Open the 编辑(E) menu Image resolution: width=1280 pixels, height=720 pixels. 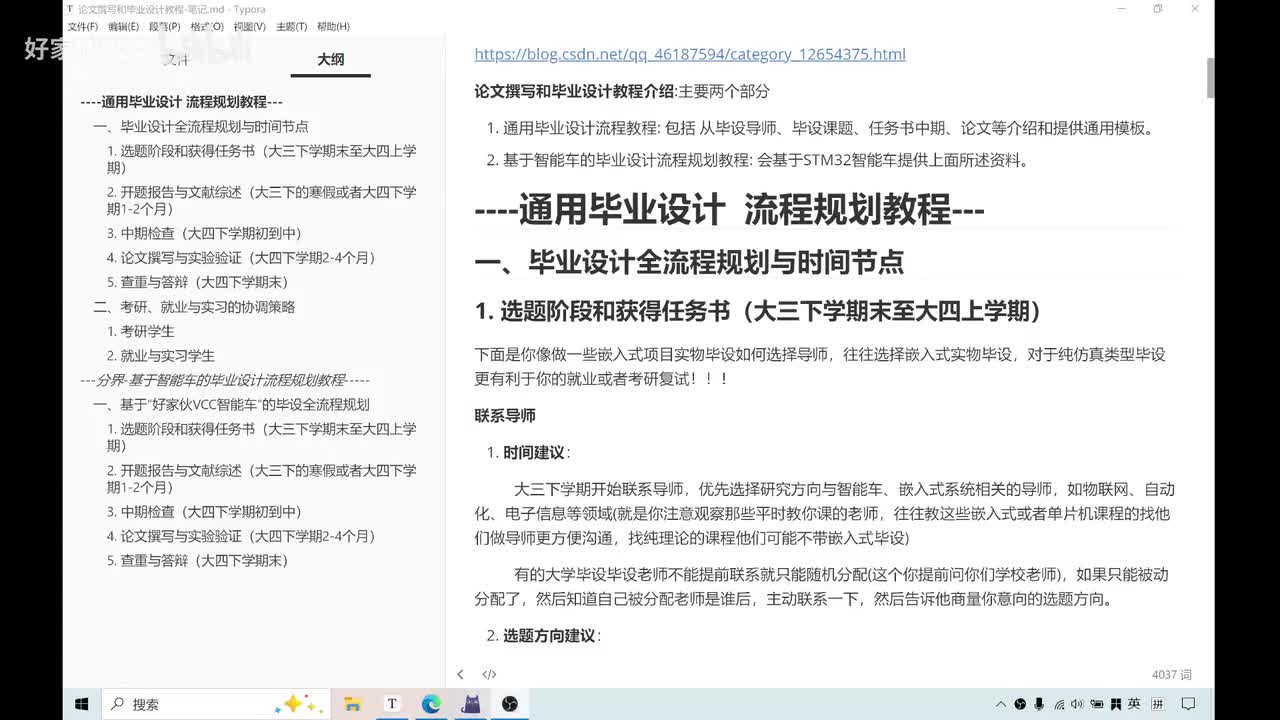coord(124,27)
